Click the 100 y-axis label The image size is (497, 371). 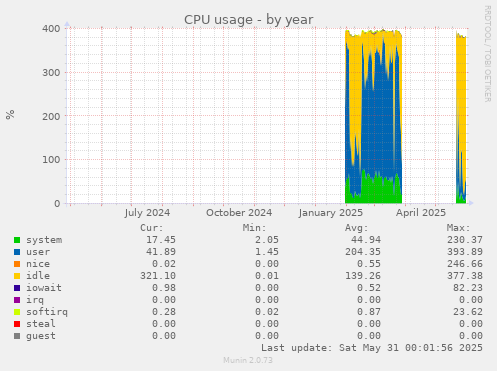(51, 160)
